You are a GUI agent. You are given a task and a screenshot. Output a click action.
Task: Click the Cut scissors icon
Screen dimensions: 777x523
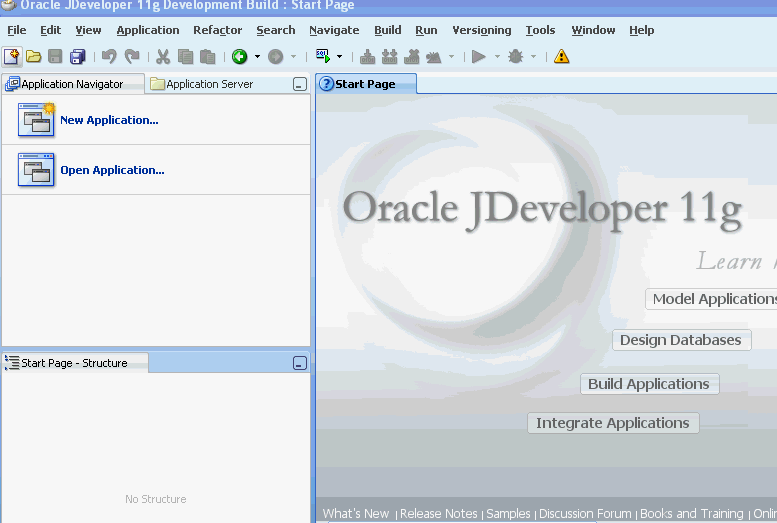click(163, 57)
